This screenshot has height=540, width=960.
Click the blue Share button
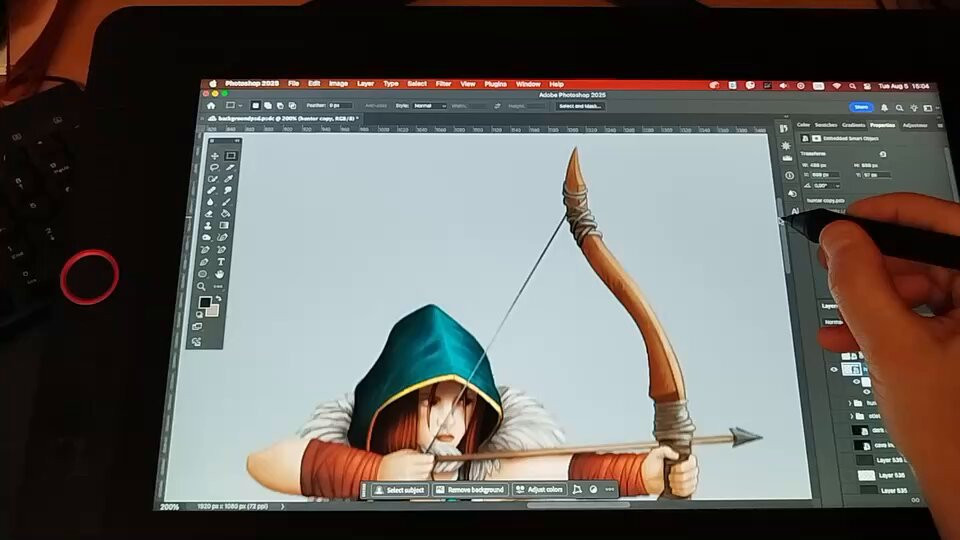[861, 107]
